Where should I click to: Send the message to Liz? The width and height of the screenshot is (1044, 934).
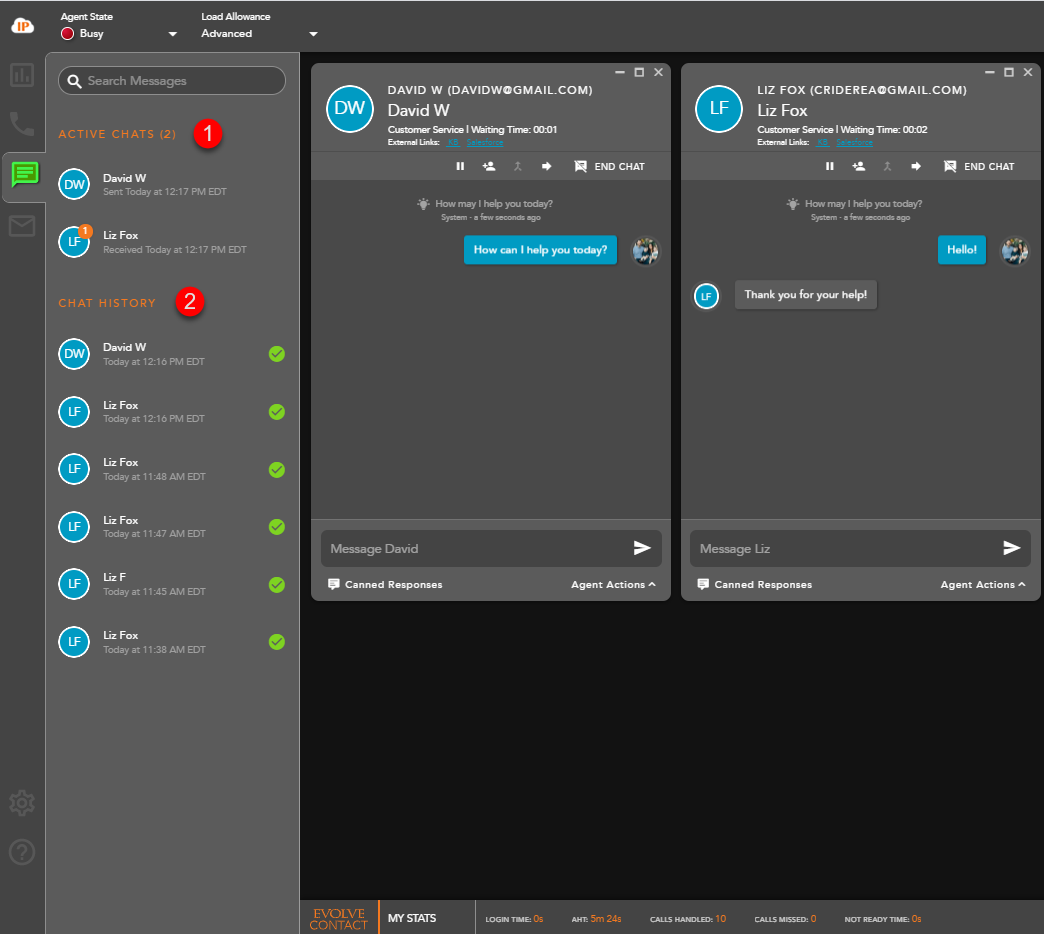coord(1011,548)
